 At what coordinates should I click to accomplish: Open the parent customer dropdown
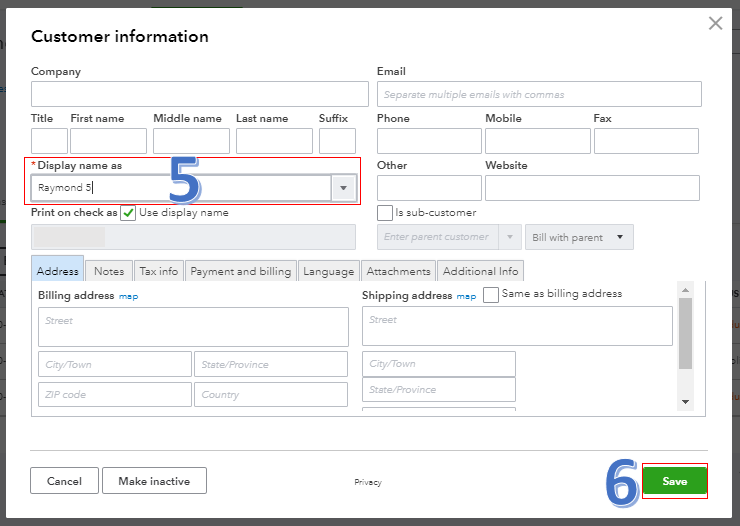coord(510,237)
